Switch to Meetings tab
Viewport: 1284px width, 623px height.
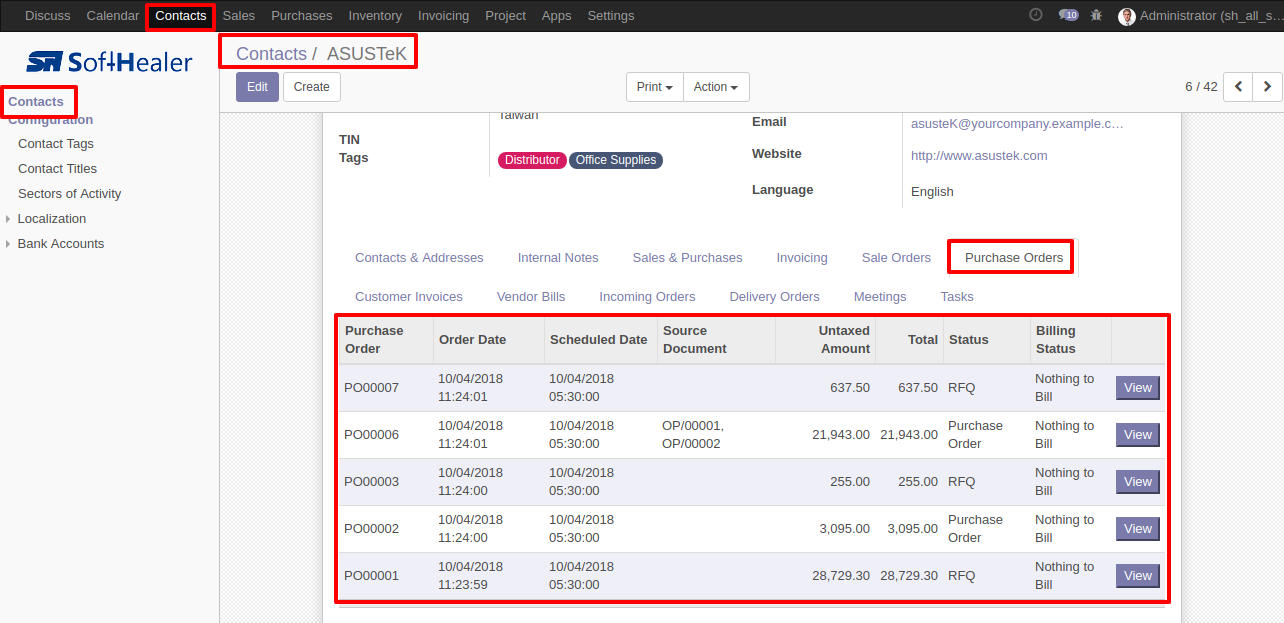click(x=880, y=297)
